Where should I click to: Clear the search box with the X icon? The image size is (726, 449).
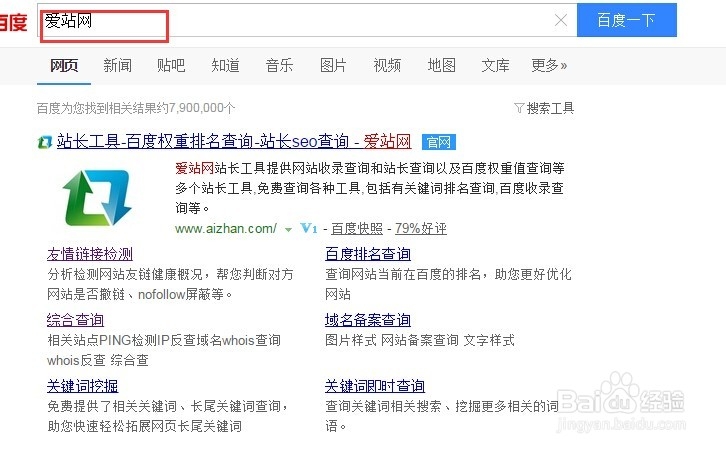coord(561,20)
